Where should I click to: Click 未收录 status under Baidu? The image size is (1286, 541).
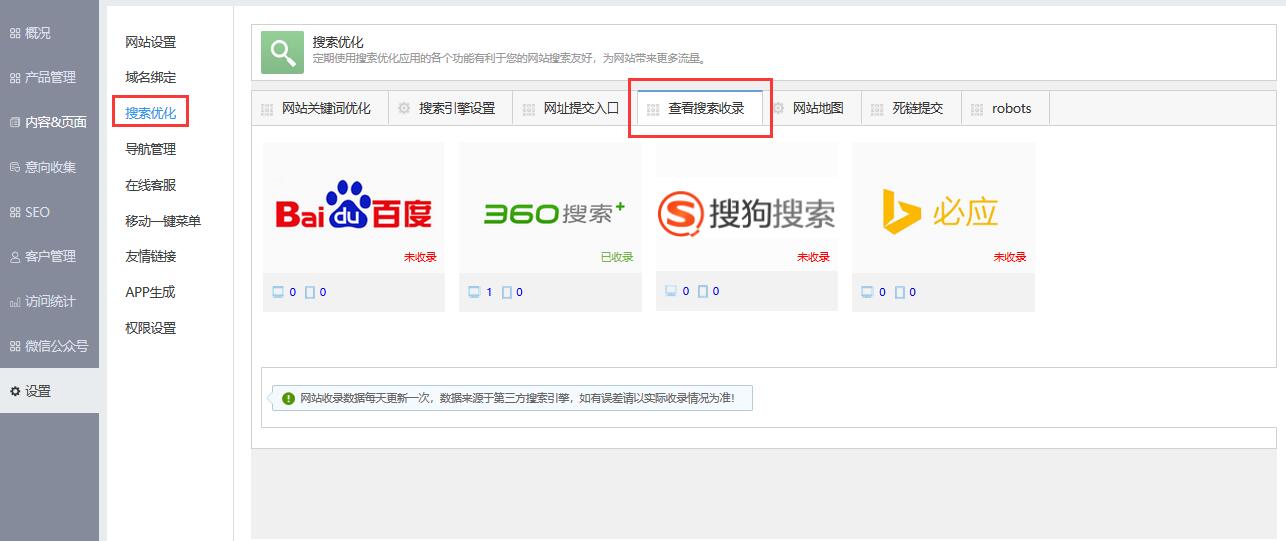[420, 257]
